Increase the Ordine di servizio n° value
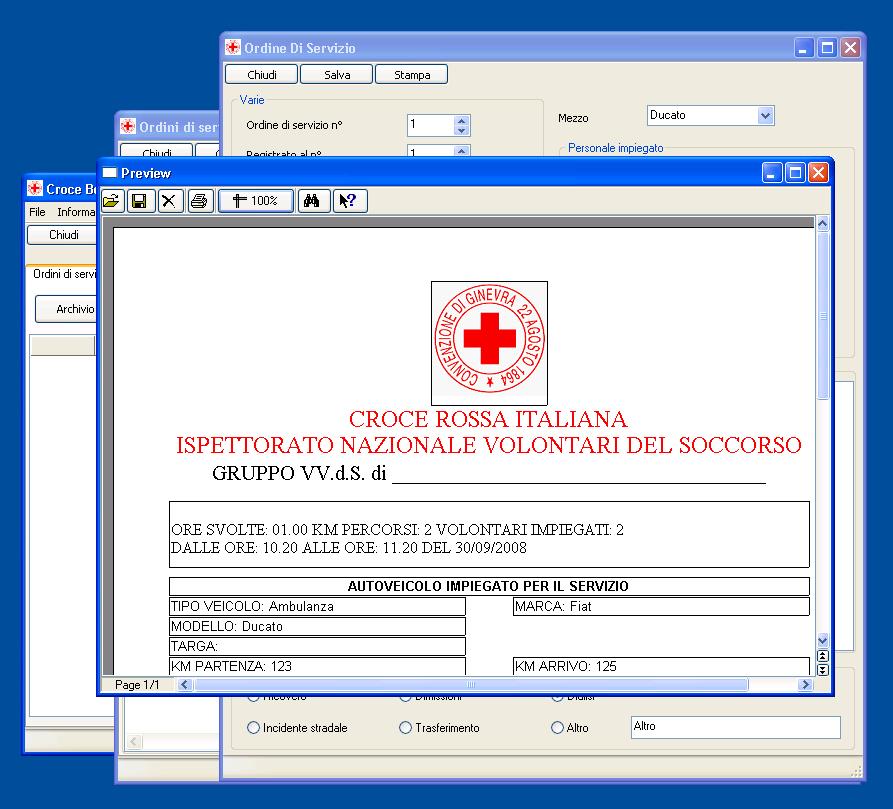Image resolution: width=893 pixels, height=809 pixels. [x=462, y=121]
